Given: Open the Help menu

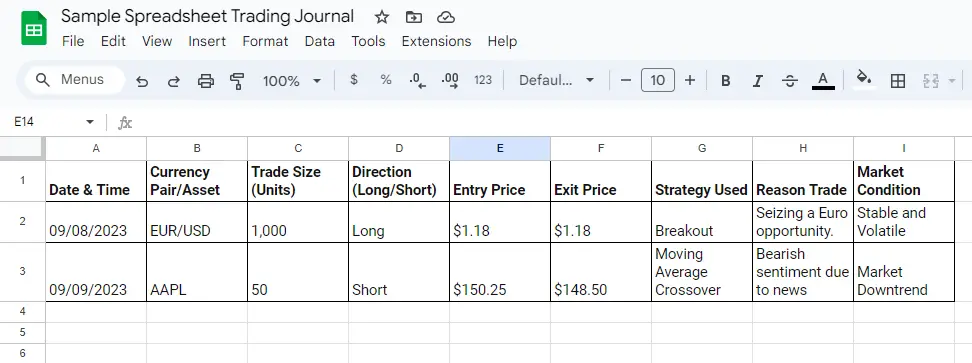Looking at the screenshot, I should [502, 42].
